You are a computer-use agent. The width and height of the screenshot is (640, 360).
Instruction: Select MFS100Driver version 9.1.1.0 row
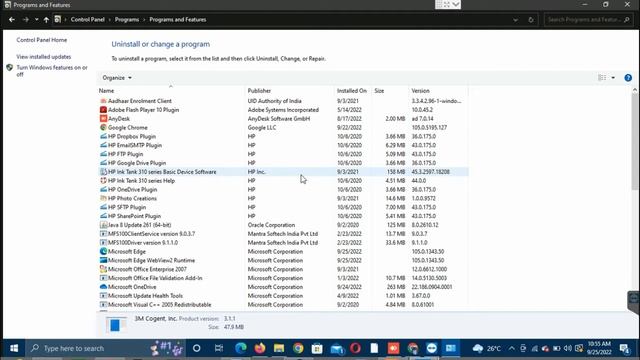[283, 242]
